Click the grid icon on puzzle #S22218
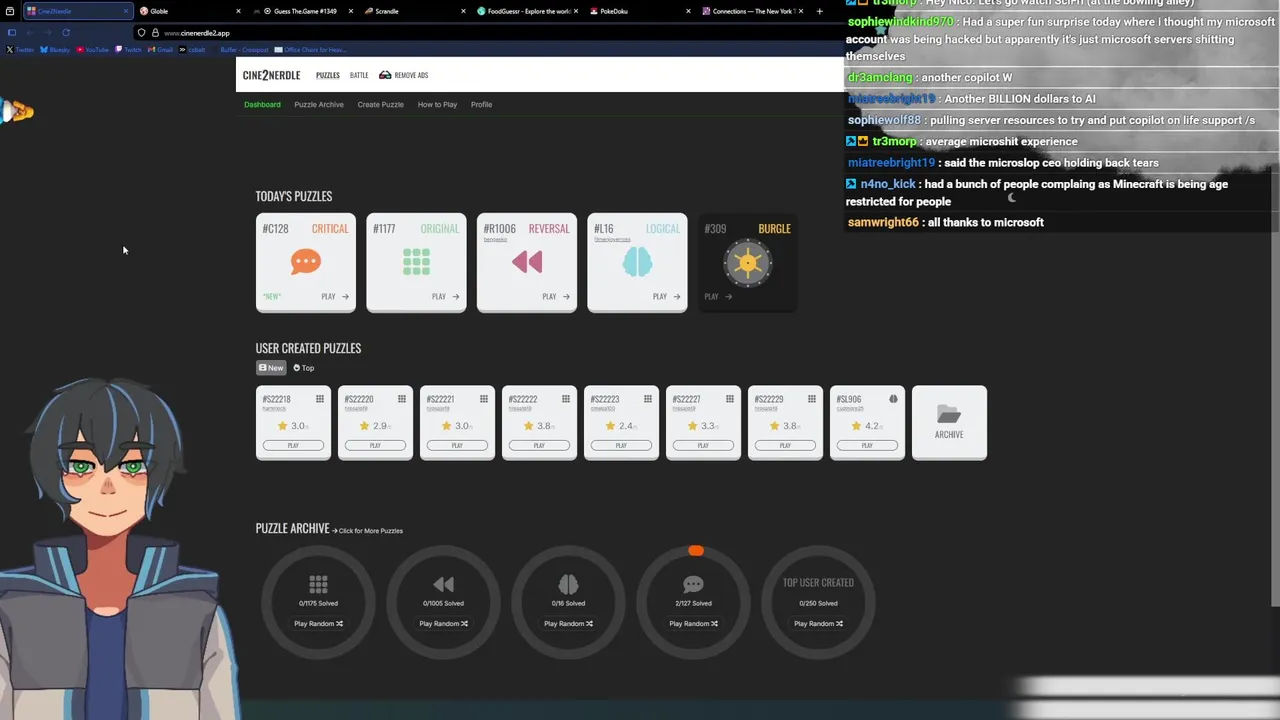Viewport: 1280px width, 720px height. 320,399
